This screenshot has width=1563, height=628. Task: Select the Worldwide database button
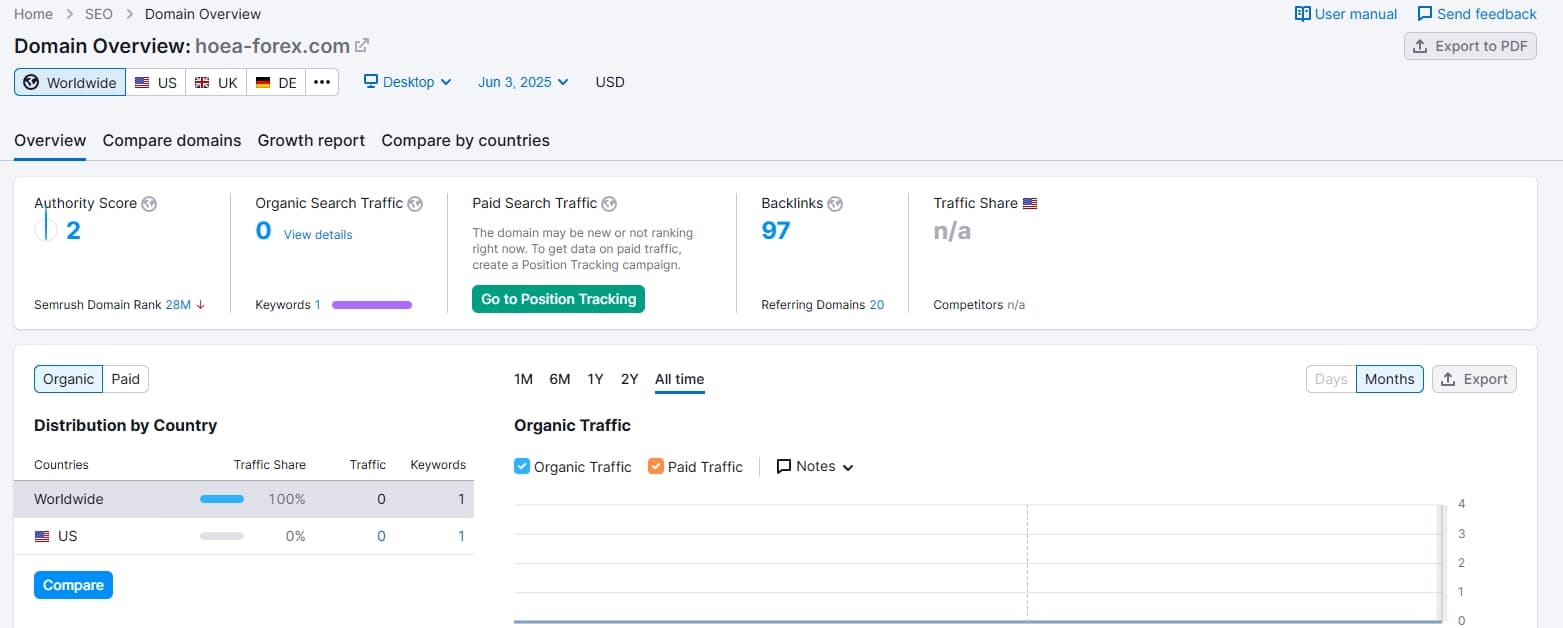(x=70, y=82)
